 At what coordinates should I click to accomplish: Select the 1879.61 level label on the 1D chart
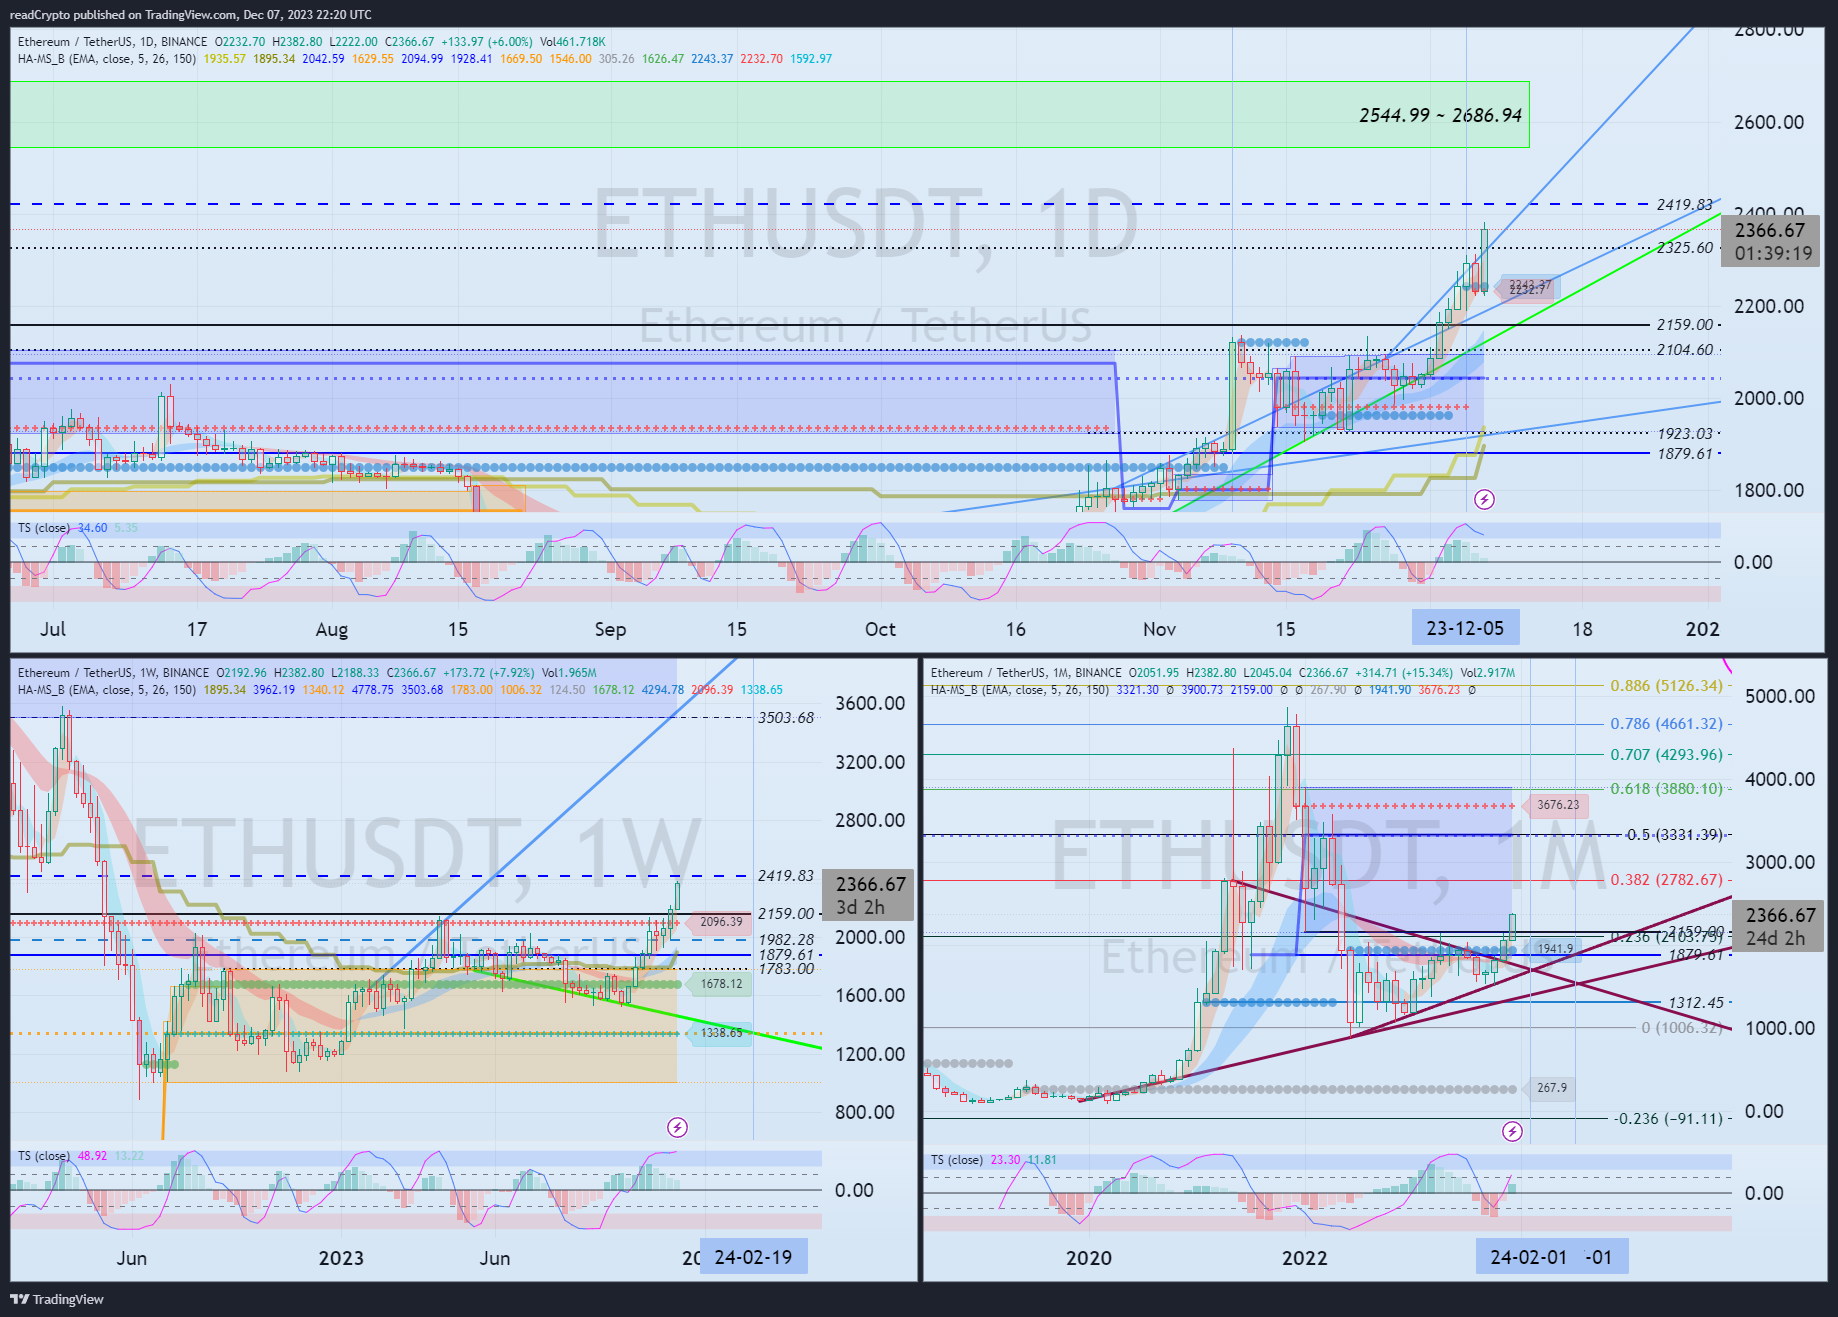point(1684,454)
